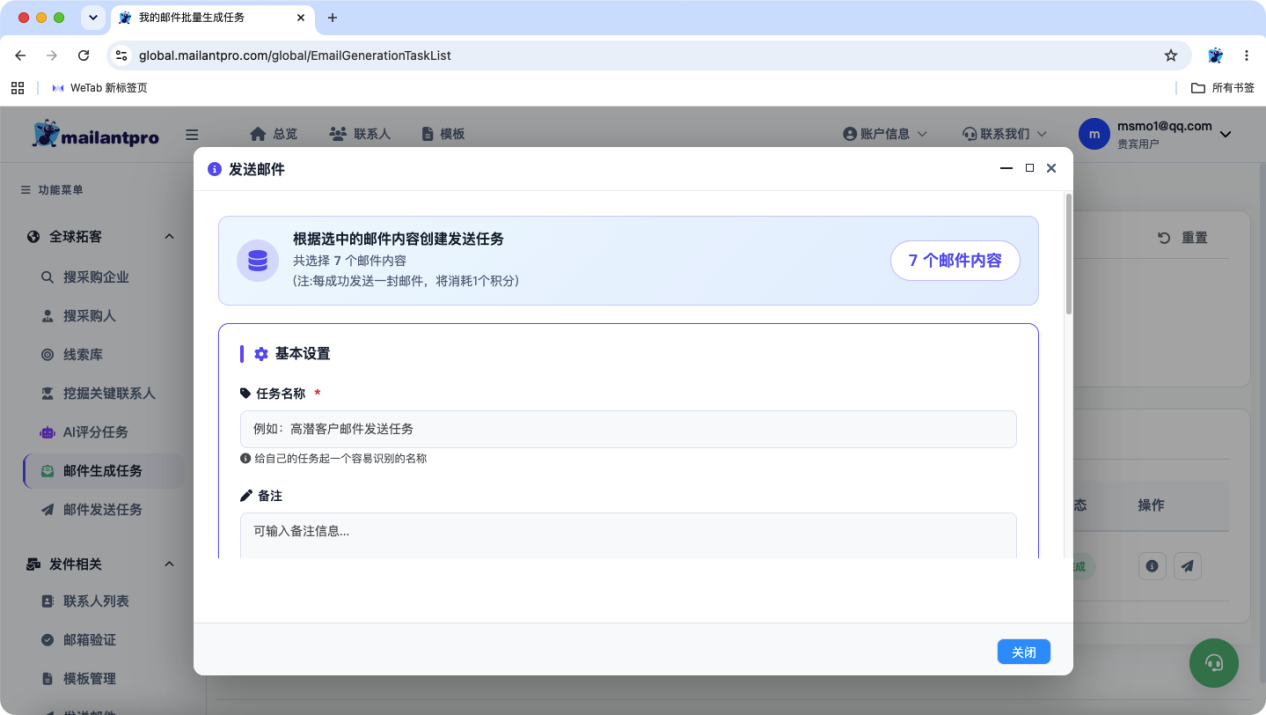
Task: Click the mailantpro extension icon in toolbar
Action: pyautogui.click(x=1215, y=55)
